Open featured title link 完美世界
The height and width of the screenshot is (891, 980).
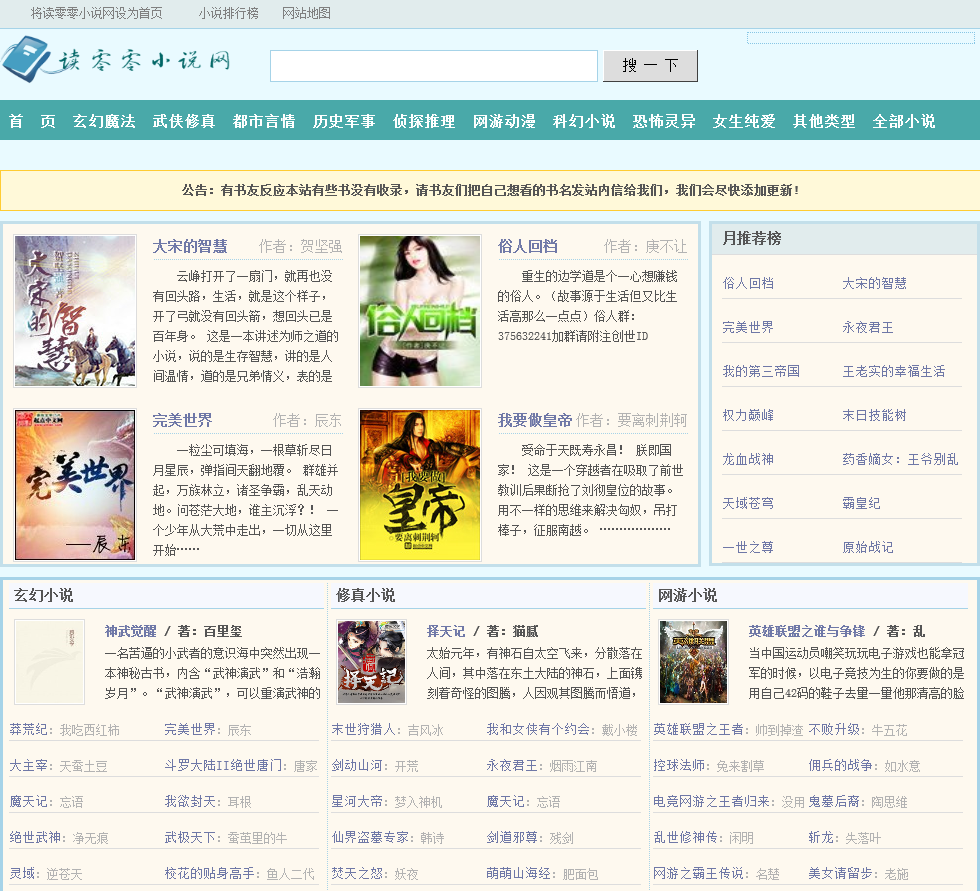tap(182, 421)
